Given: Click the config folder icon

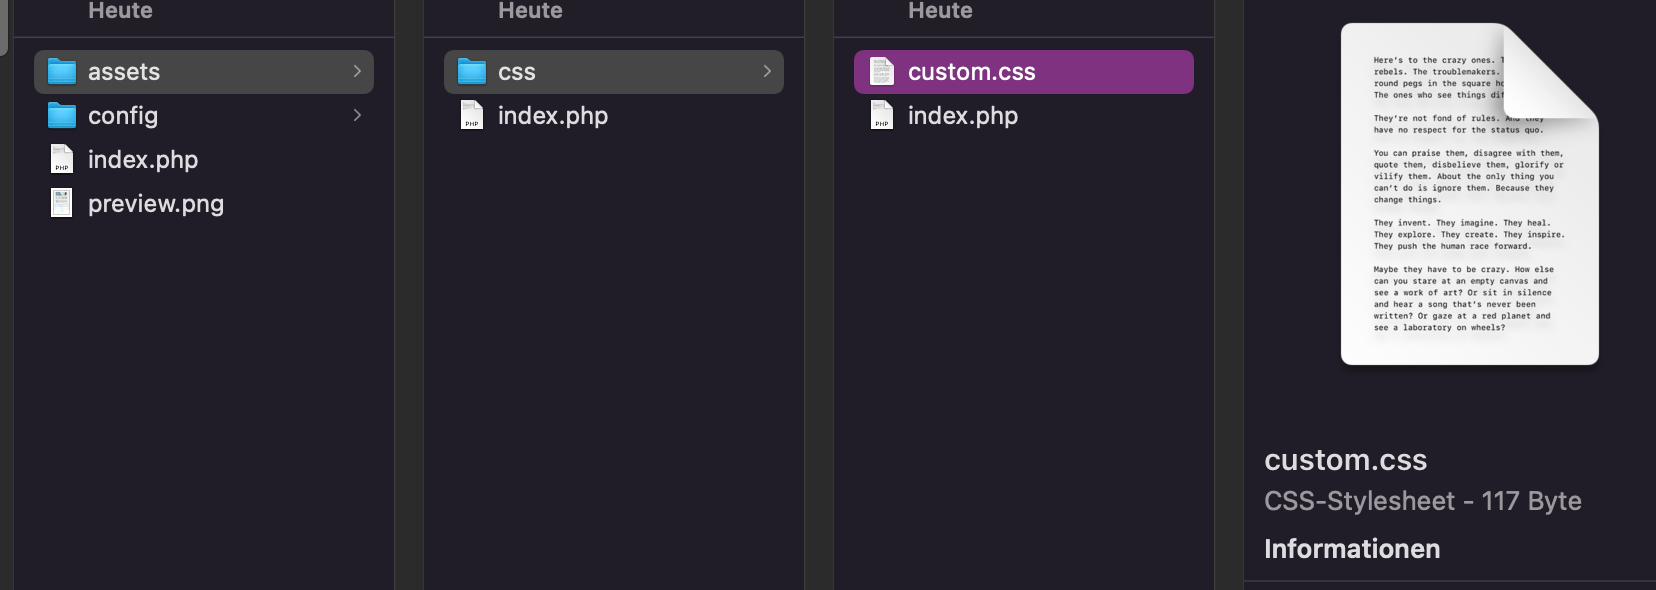Looking at the screenshot, I should click(x=62, y=116).
